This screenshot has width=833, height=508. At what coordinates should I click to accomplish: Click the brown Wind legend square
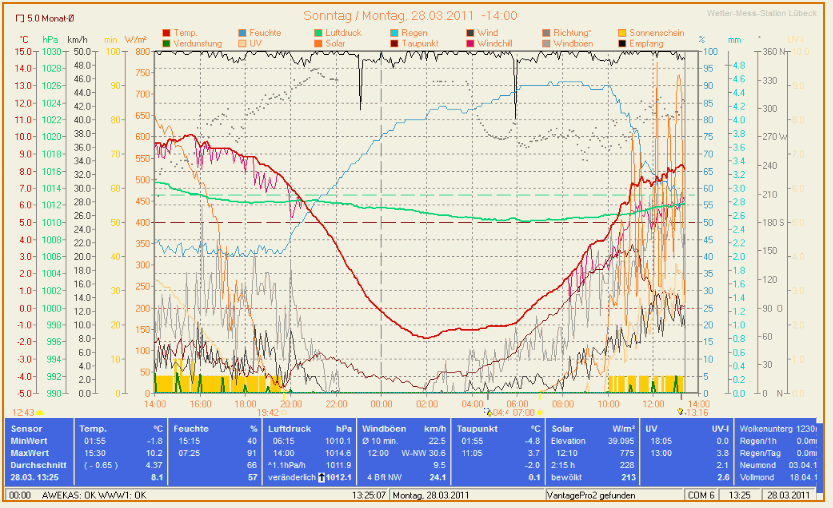(471, 33)
